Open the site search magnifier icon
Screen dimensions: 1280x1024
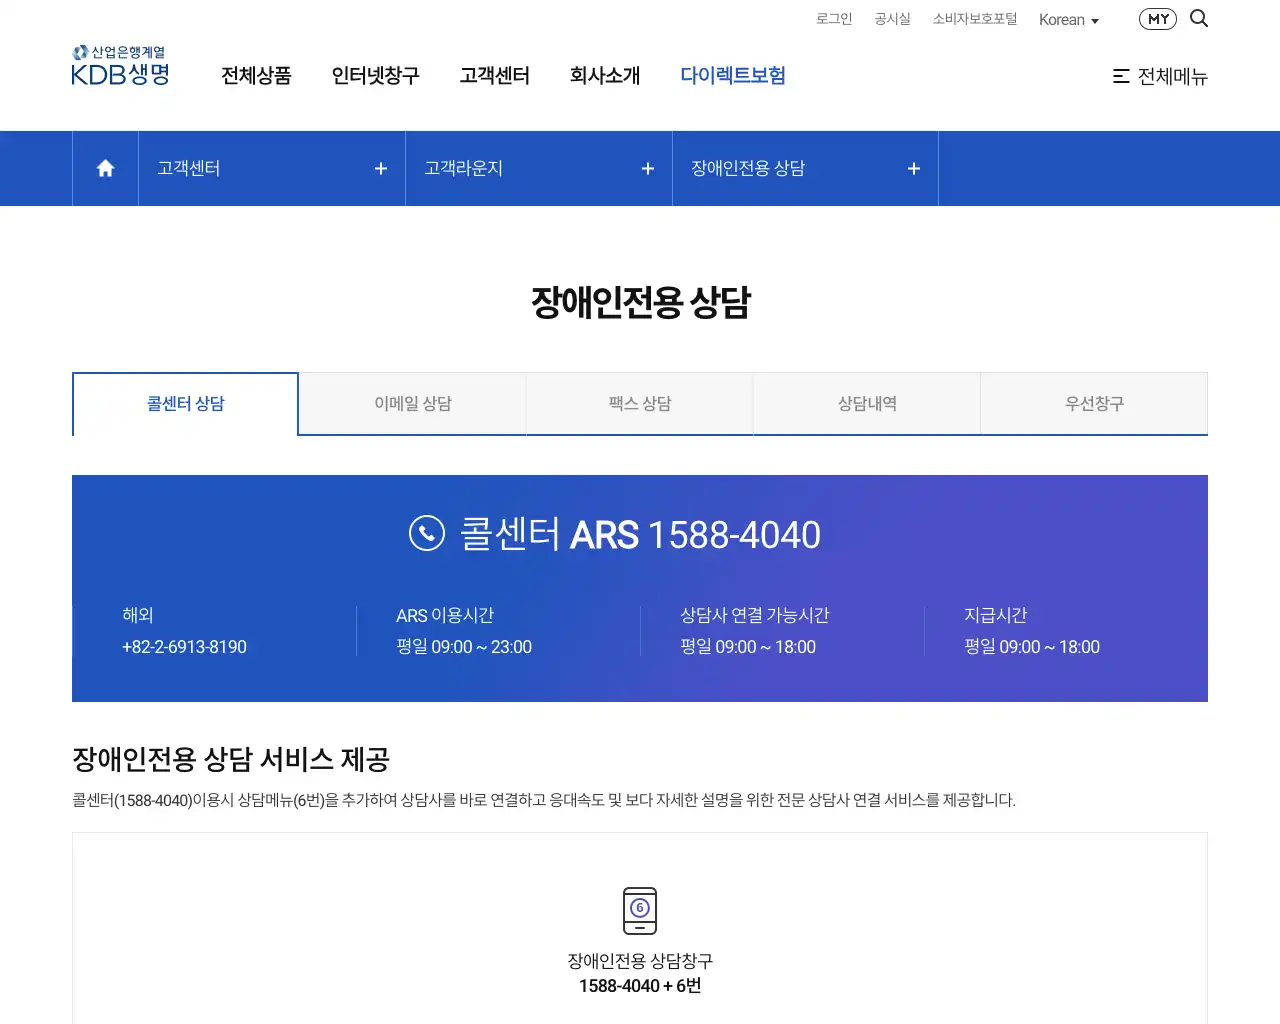point(1198,18)
